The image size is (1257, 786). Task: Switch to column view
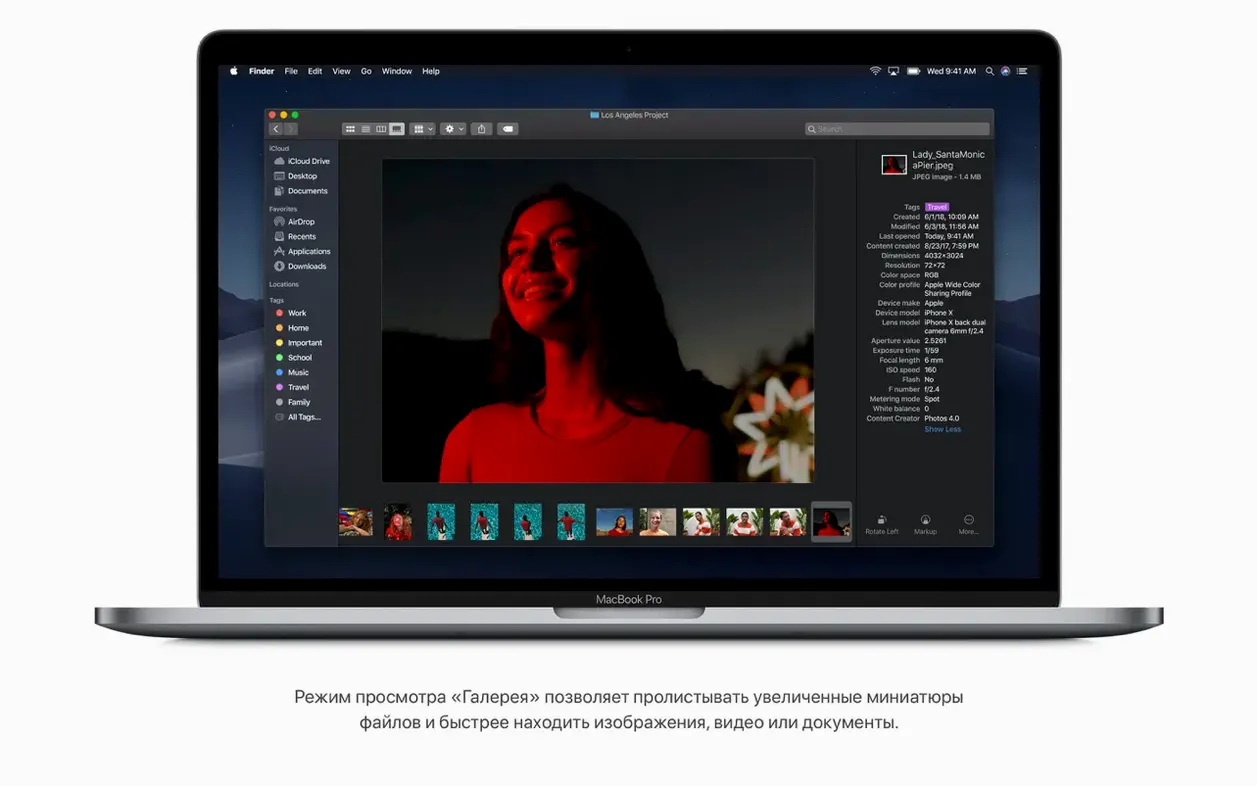(x=381, y=129)
